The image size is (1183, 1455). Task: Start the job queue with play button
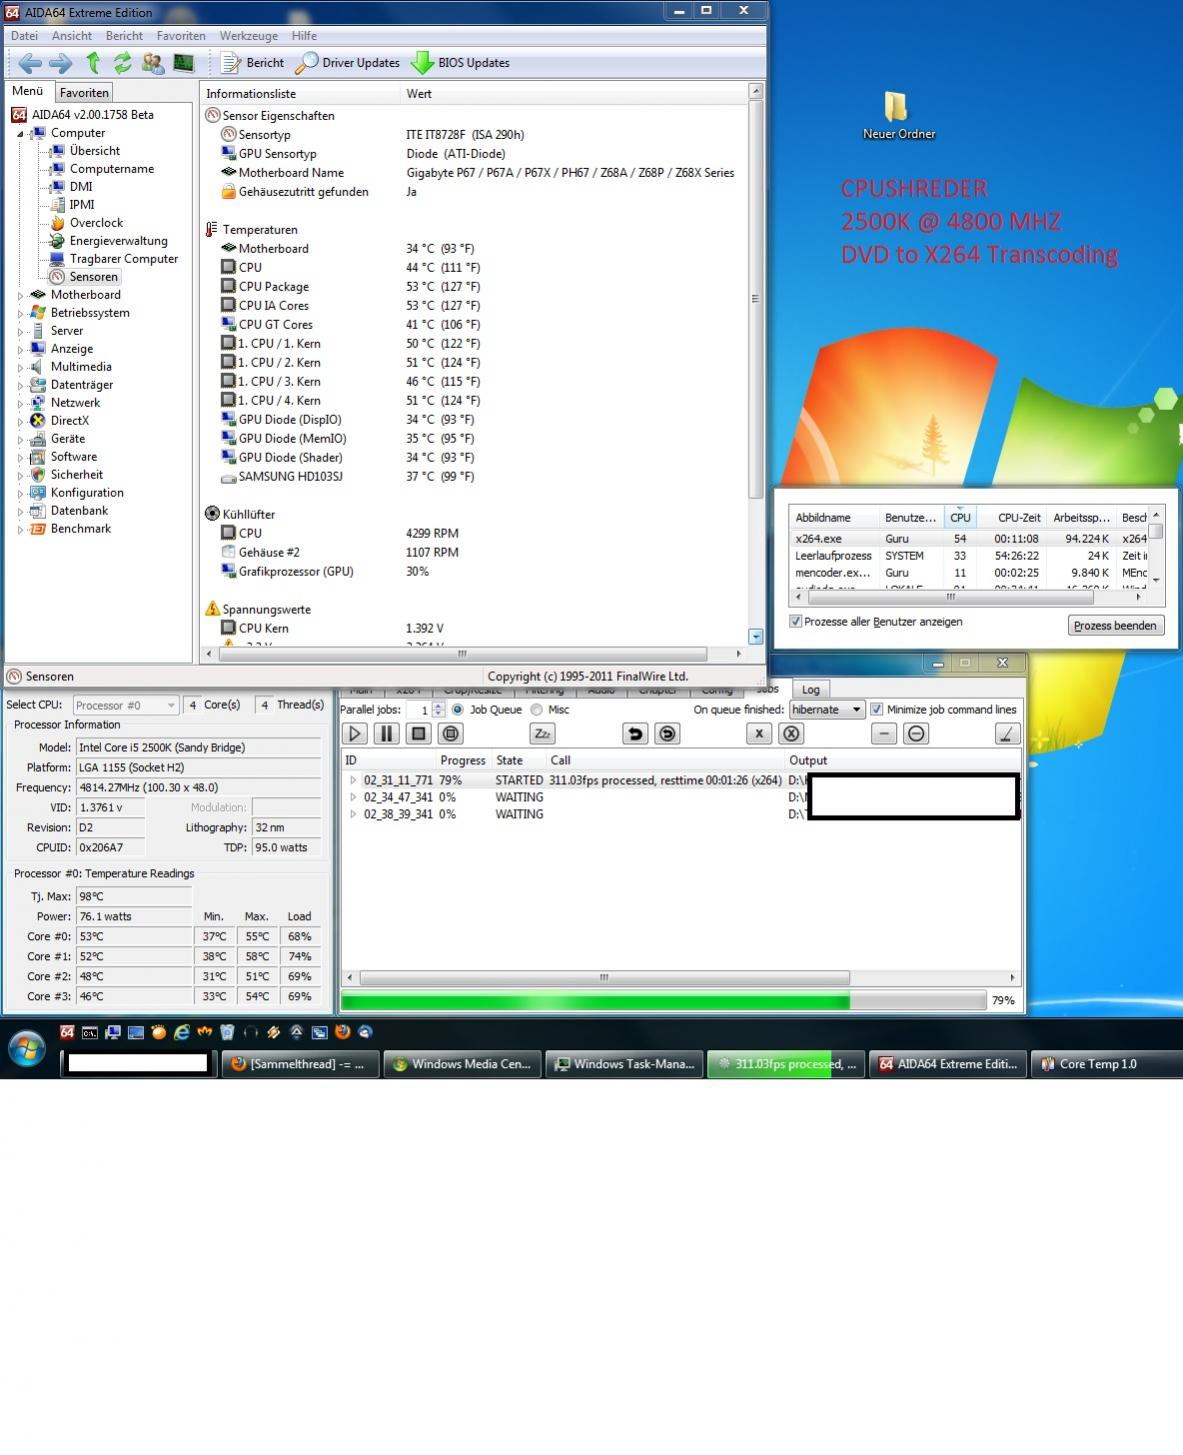point(354,734)
